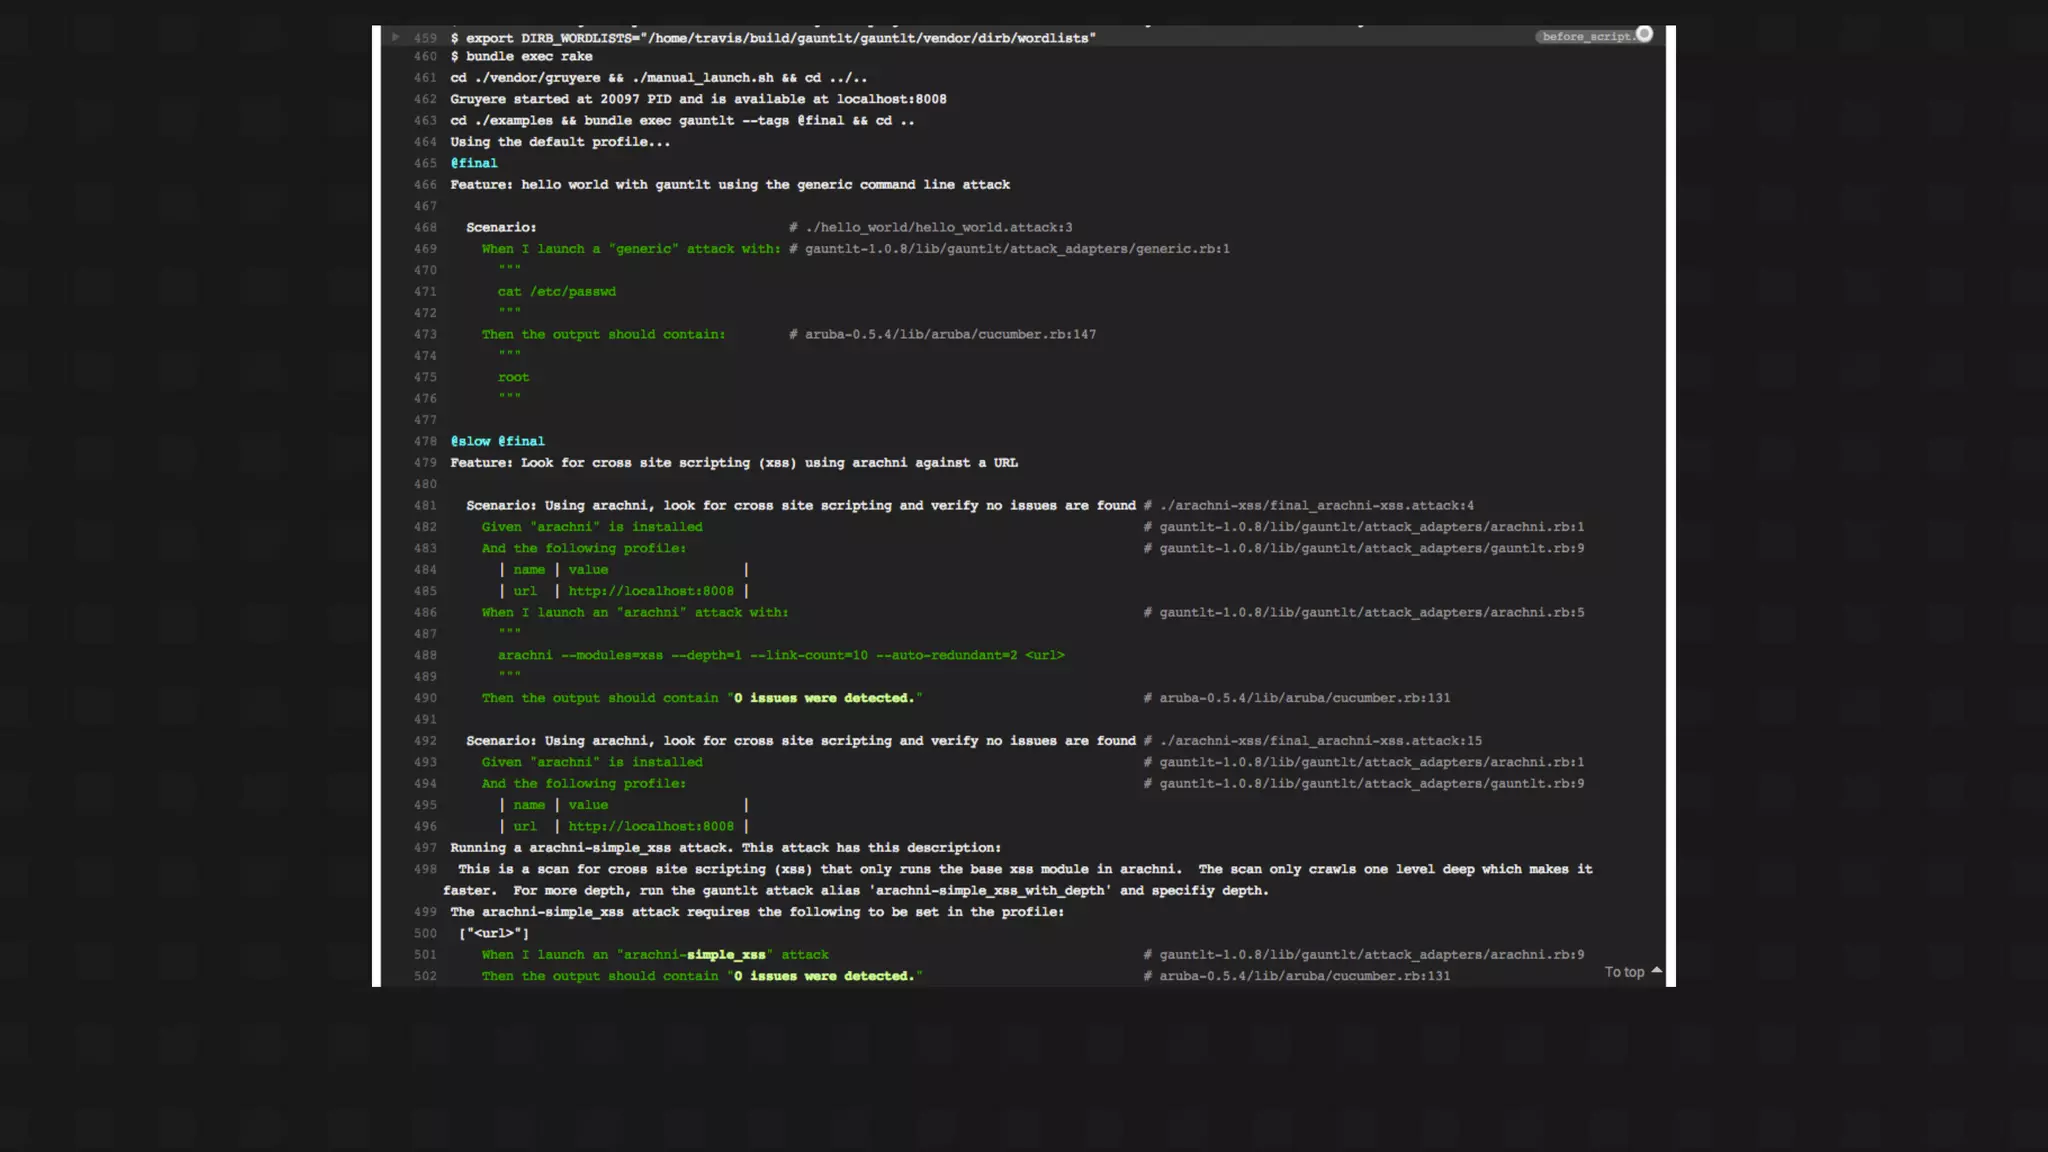Screen dimensions: 2048x1152
Task: Click the arachni --modules=xss command line
Action: [780, 656]
